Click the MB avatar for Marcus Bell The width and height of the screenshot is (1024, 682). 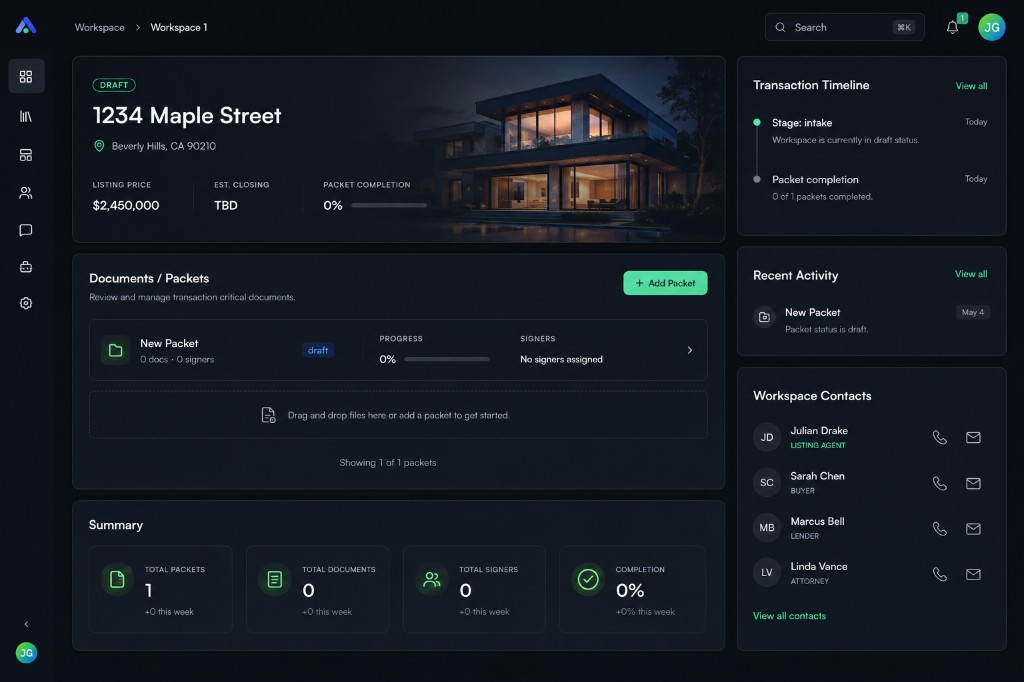point(767,528)
